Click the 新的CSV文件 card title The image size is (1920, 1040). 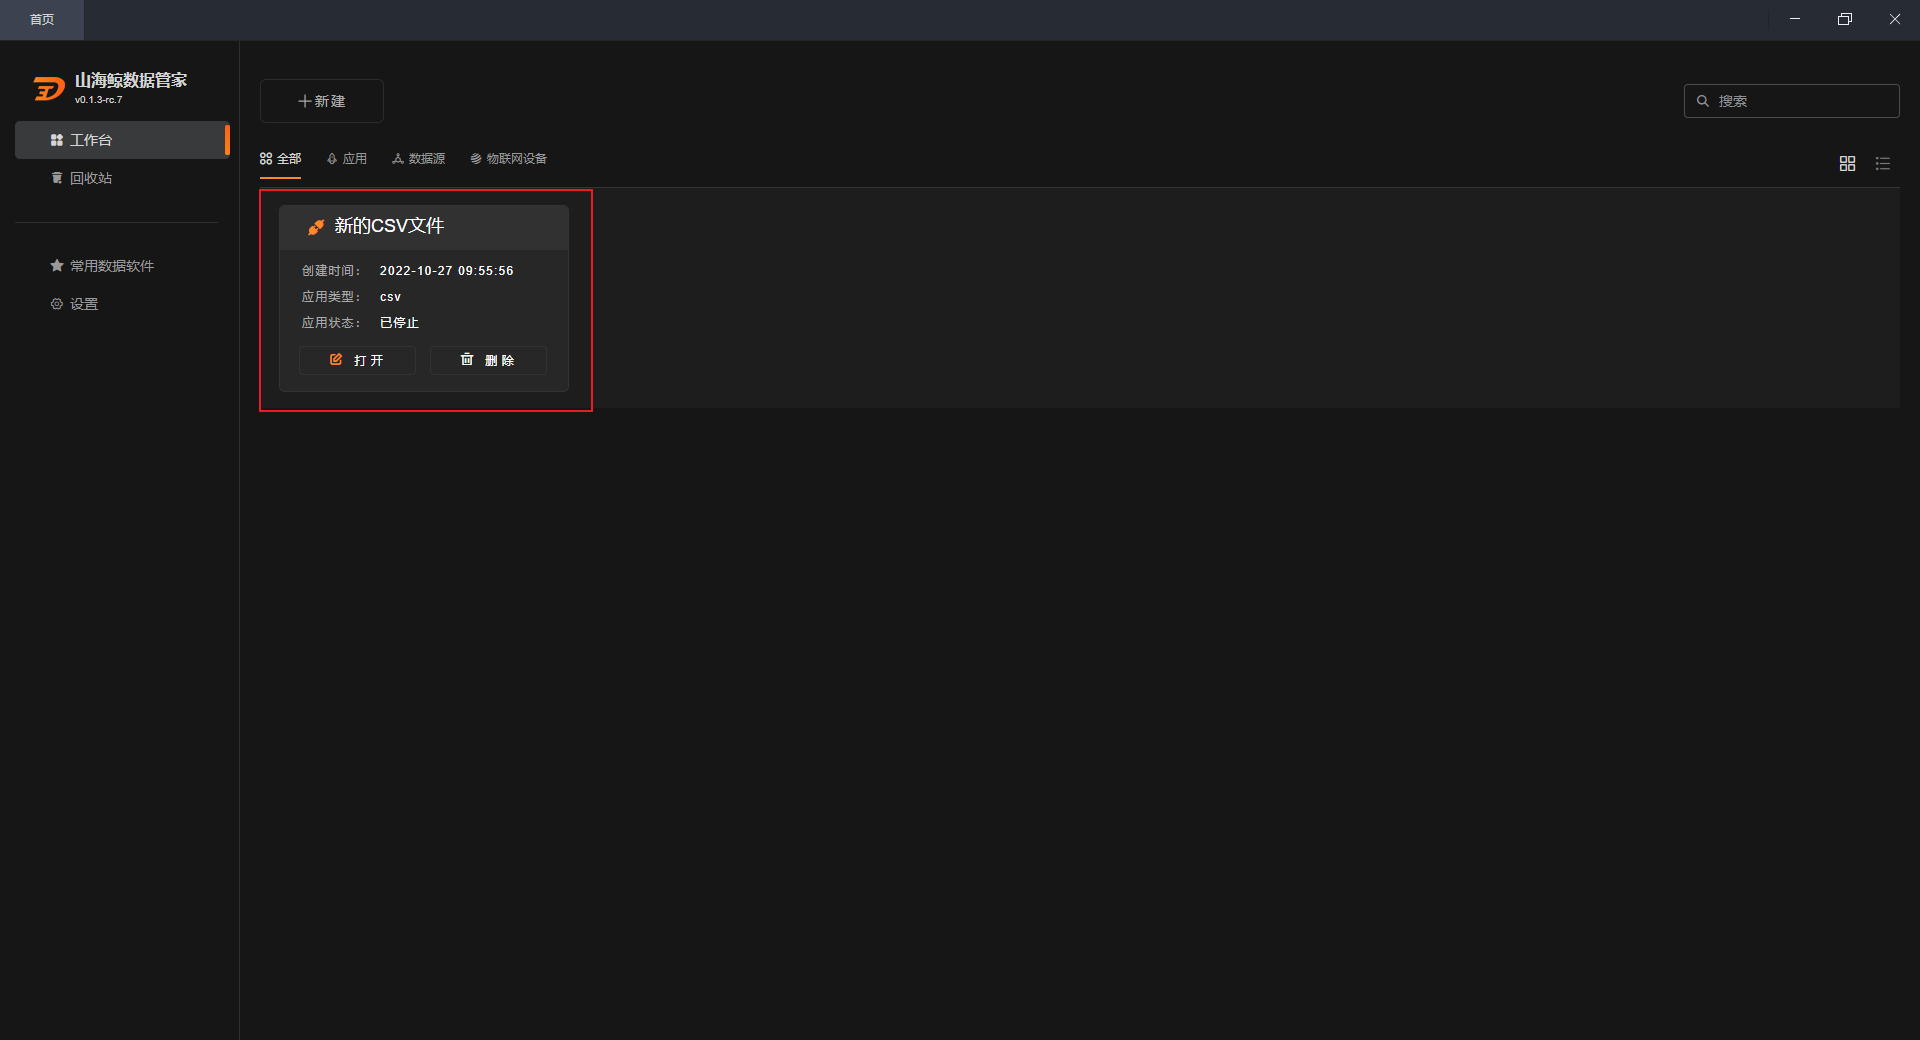389,226
